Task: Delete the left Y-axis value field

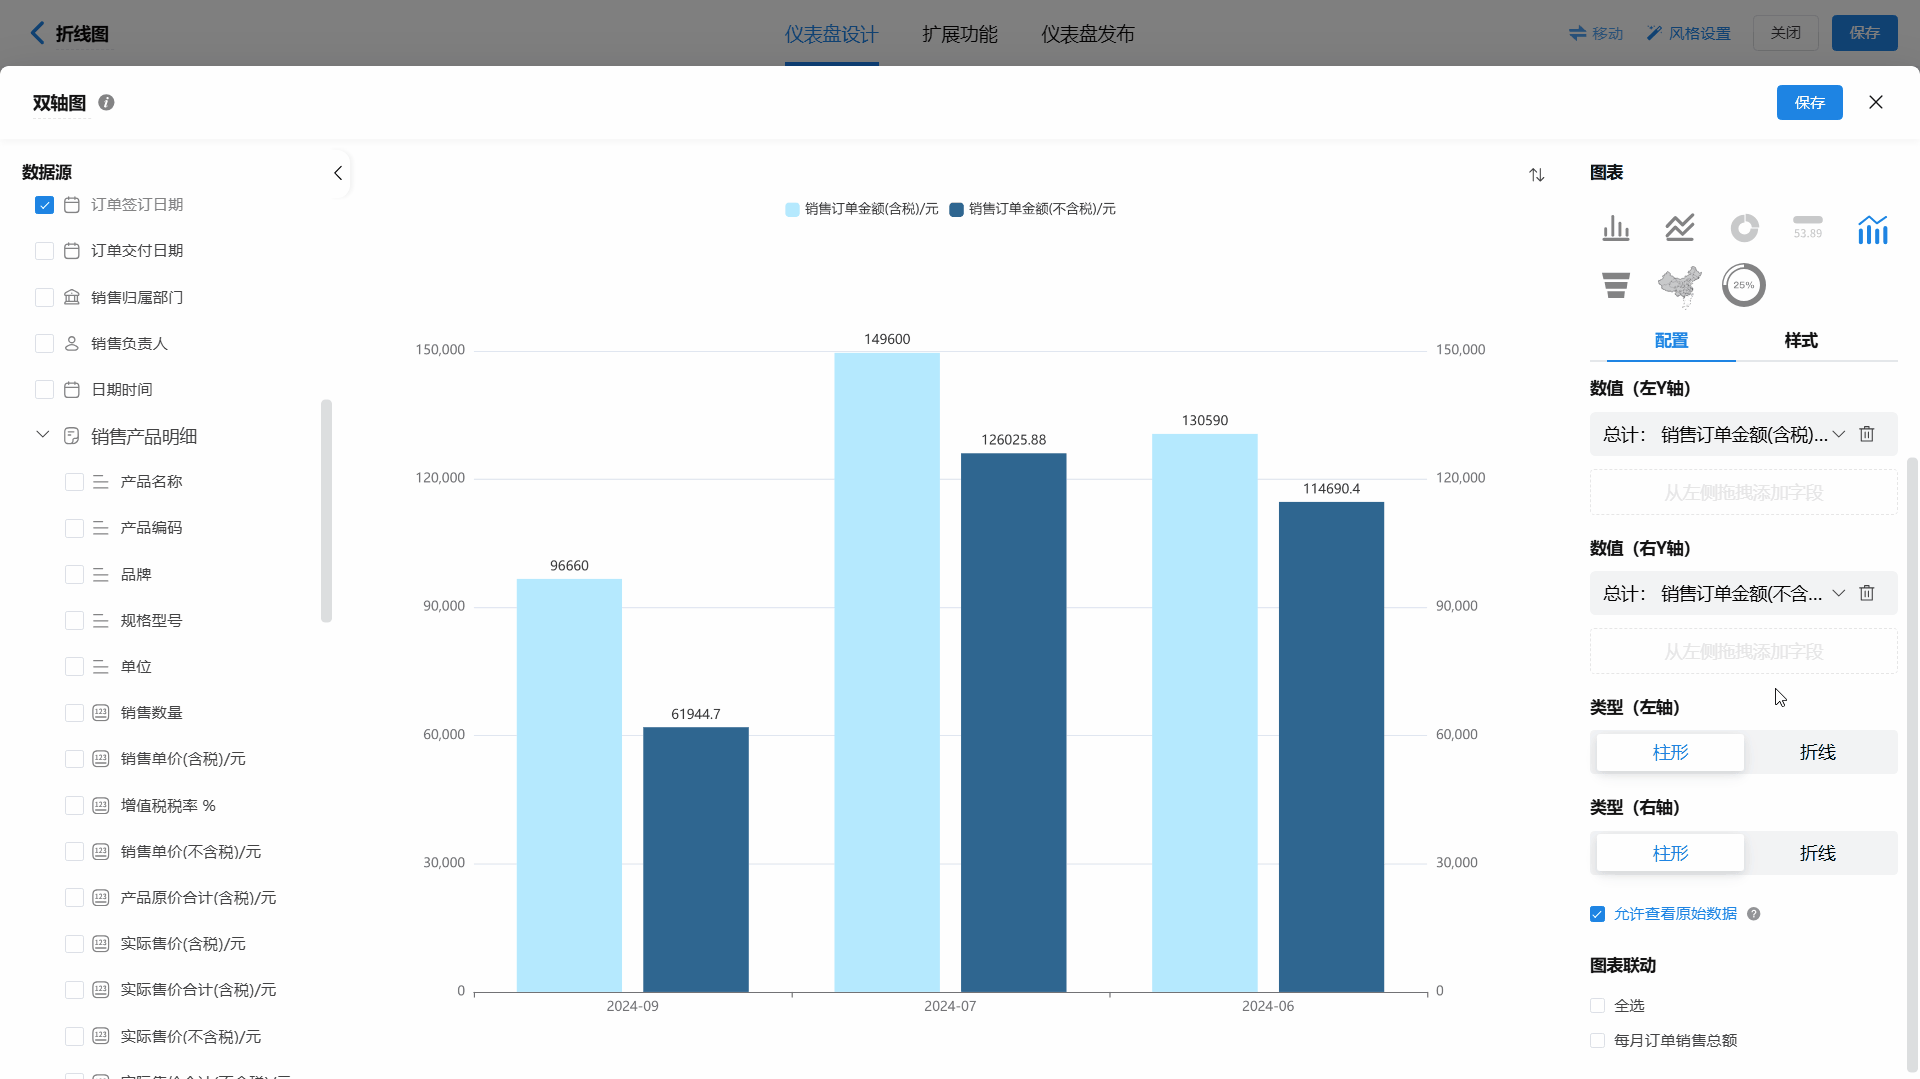Action: pos(1866,434)
